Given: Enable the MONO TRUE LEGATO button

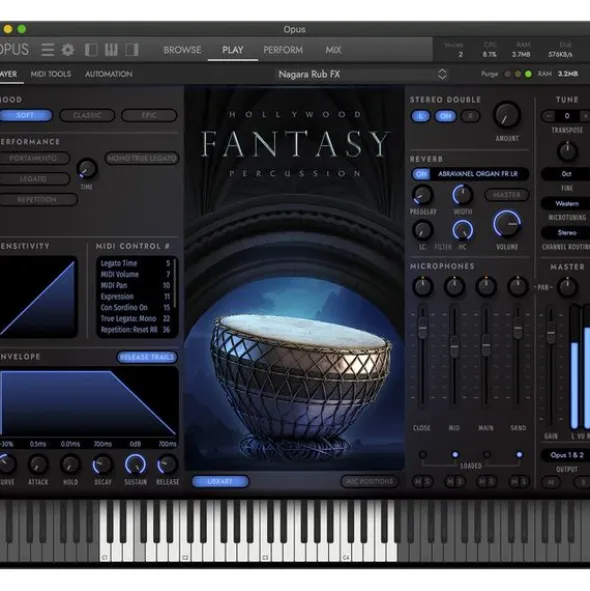Looking at the screenshot, I should (x=142, y=158).
